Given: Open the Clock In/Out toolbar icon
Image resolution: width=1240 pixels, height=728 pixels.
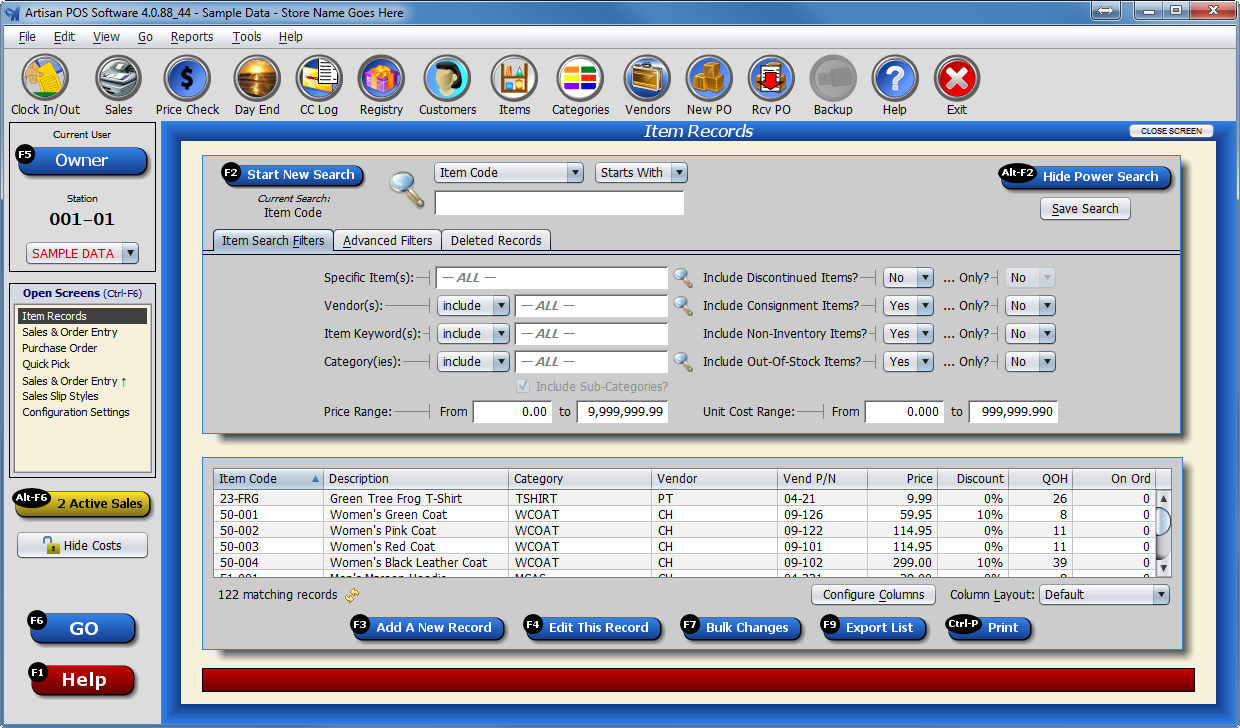Looking at the screenshot, I should click(x=45, y=78).
